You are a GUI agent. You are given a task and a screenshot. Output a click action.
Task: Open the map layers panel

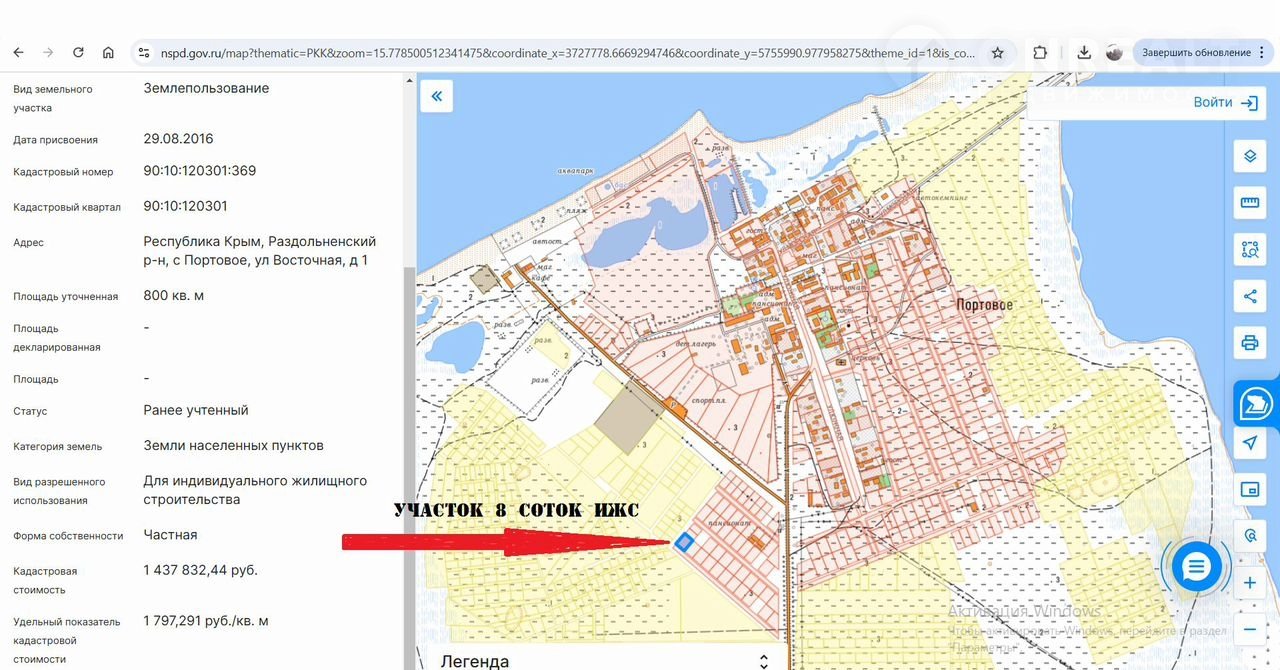click(1249, 157)
